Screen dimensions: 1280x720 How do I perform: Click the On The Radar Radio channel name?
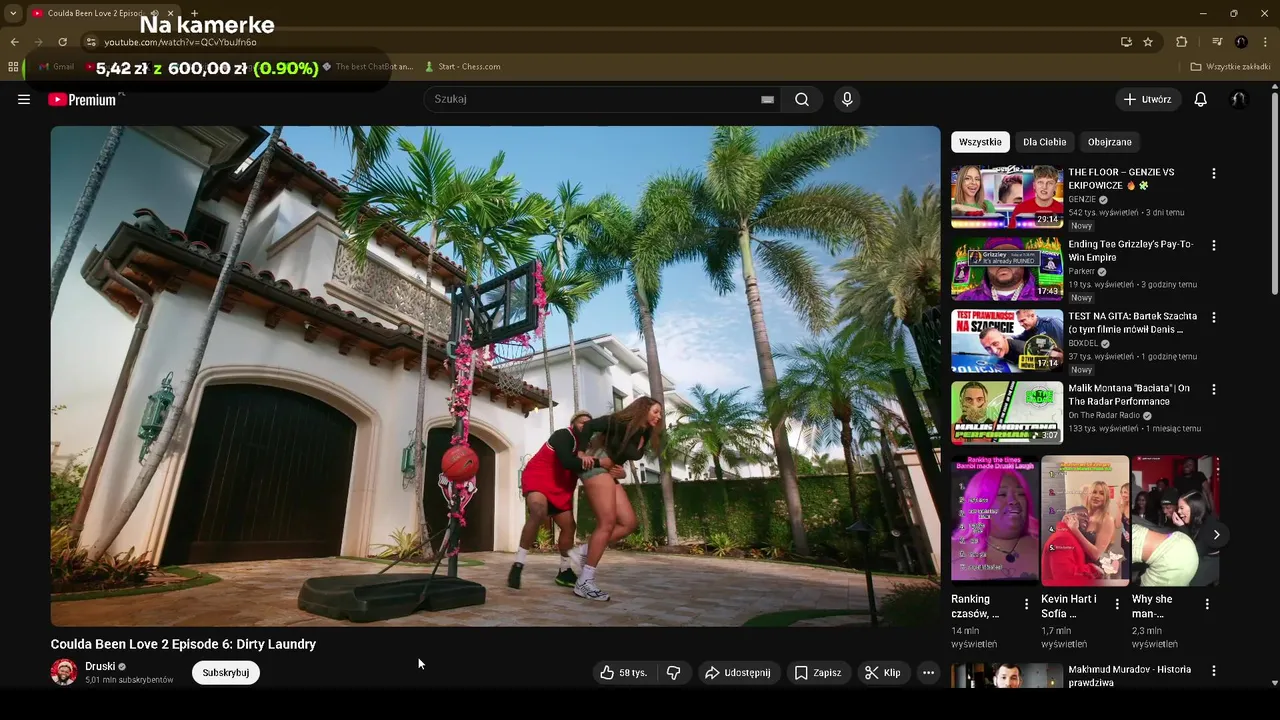click(x=1105, y=415)
